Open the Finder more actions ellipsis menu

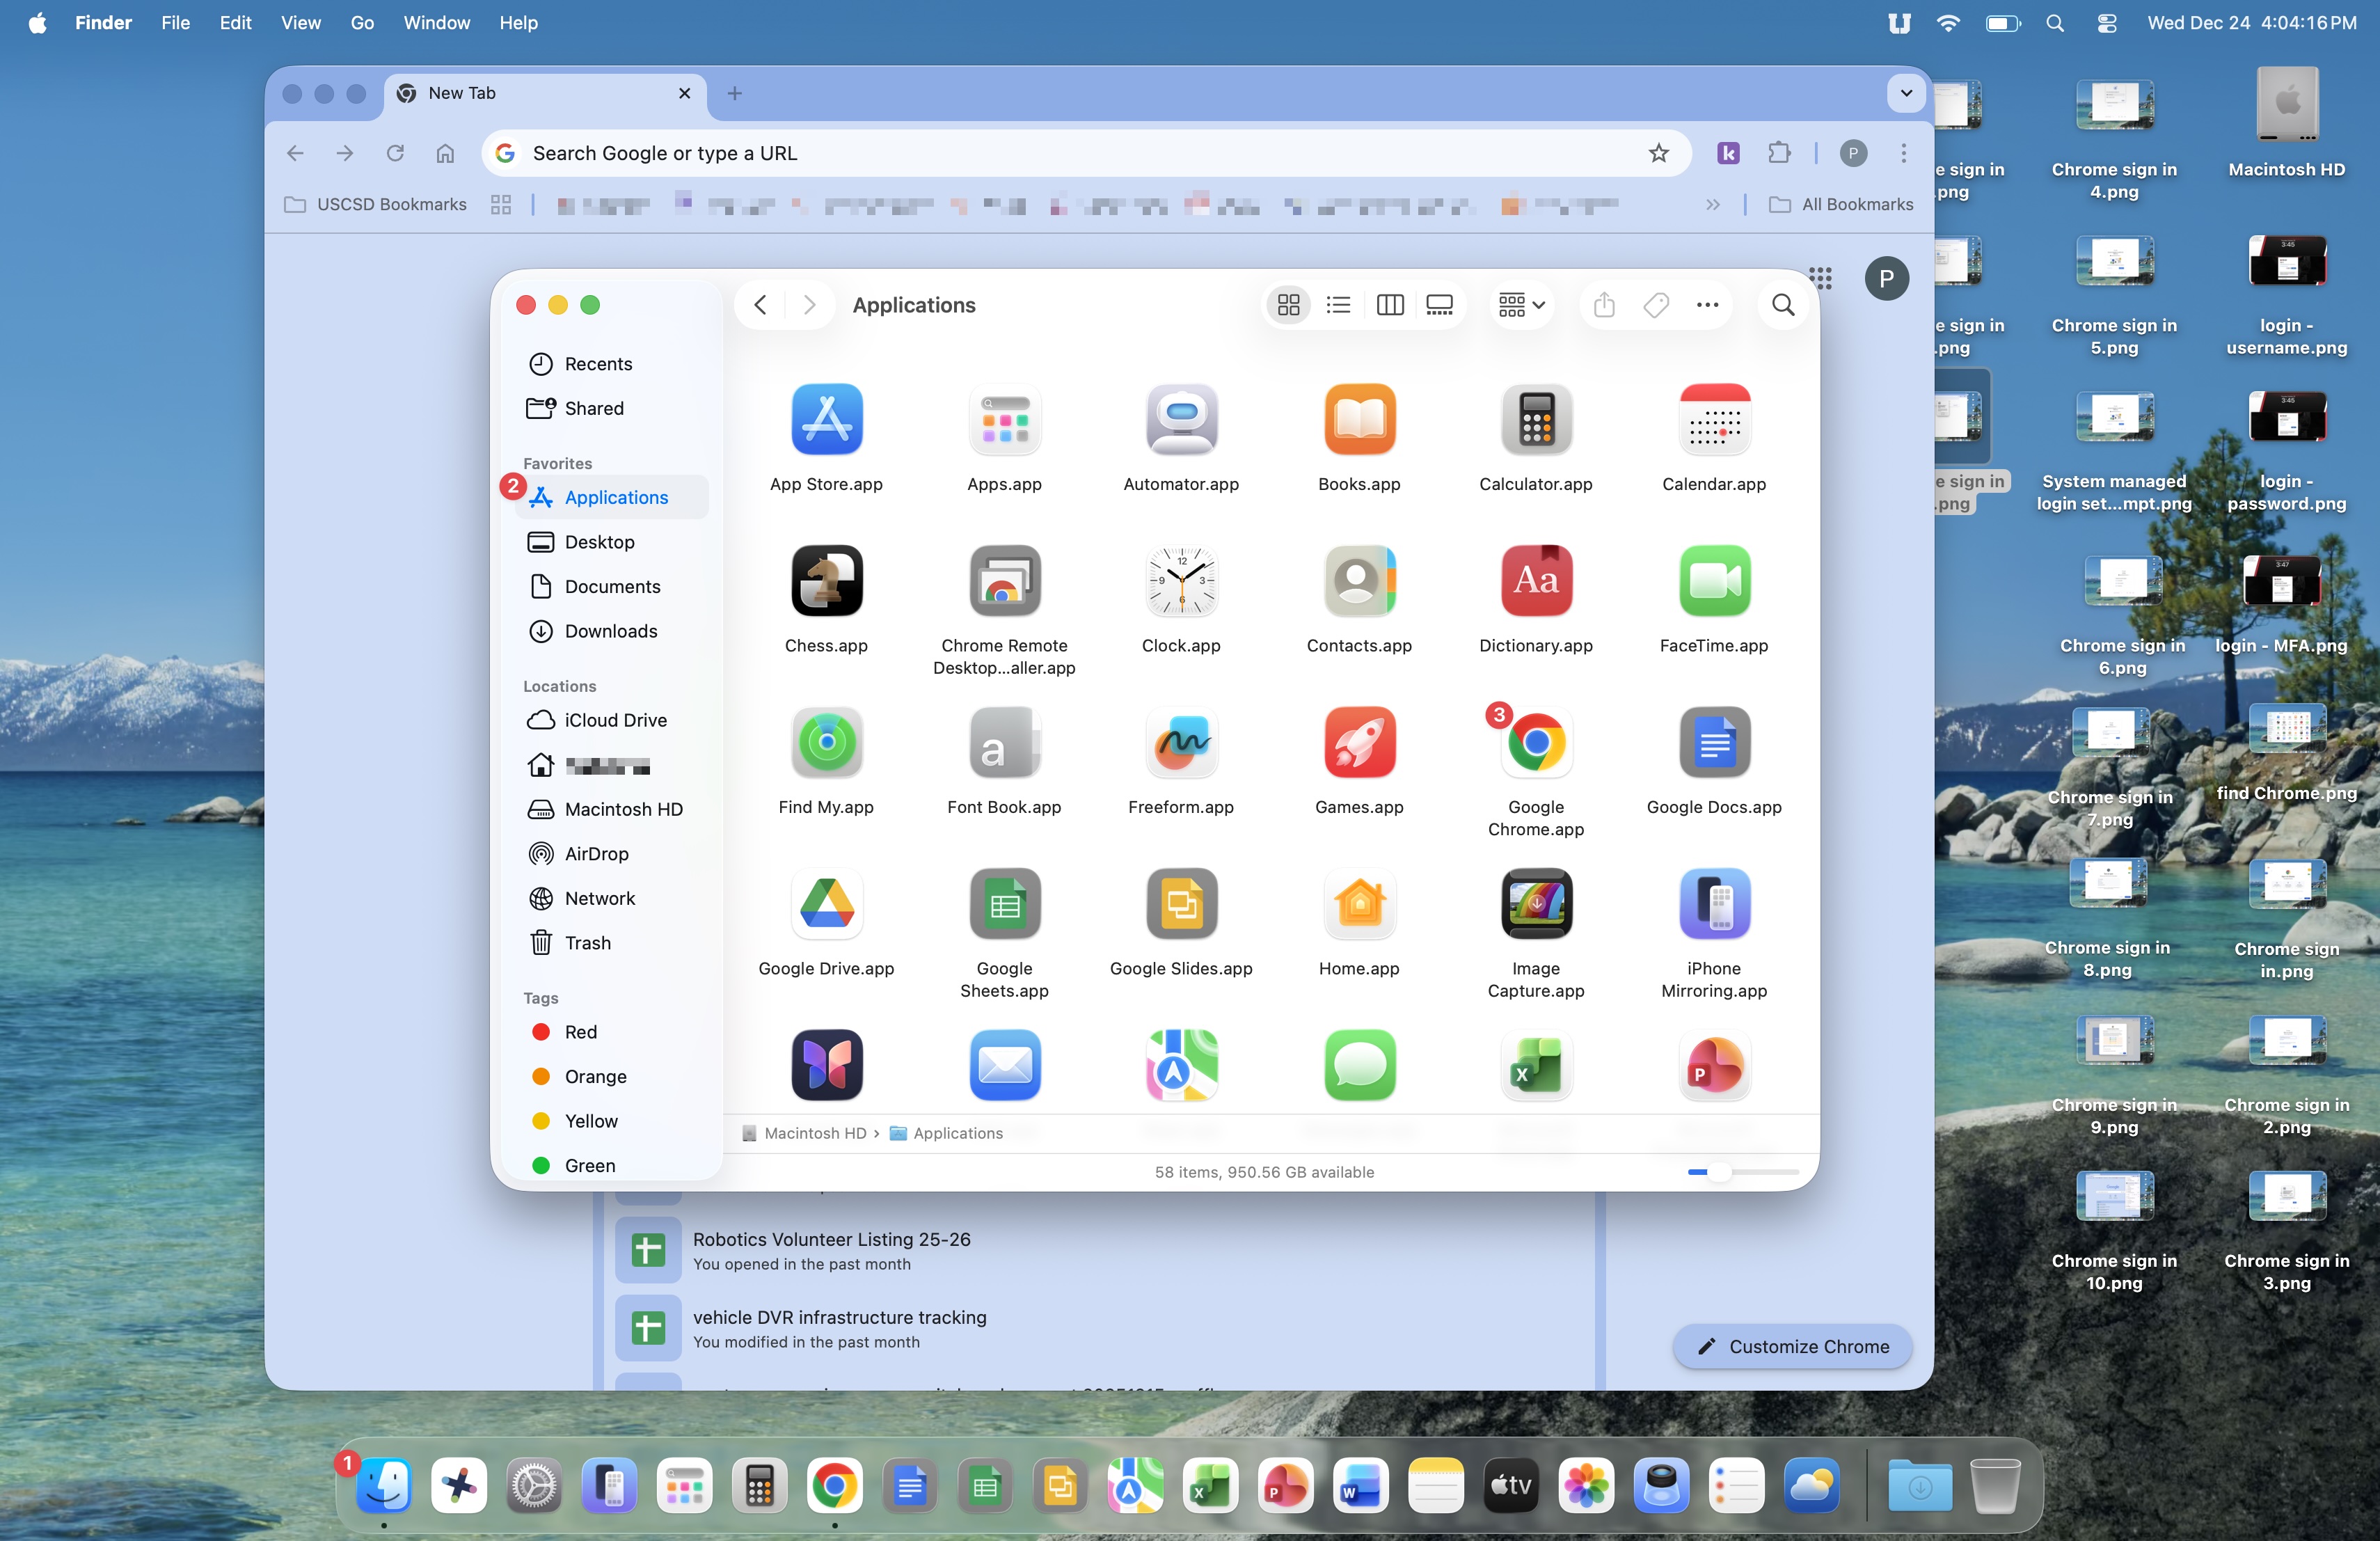(1707, 305)
